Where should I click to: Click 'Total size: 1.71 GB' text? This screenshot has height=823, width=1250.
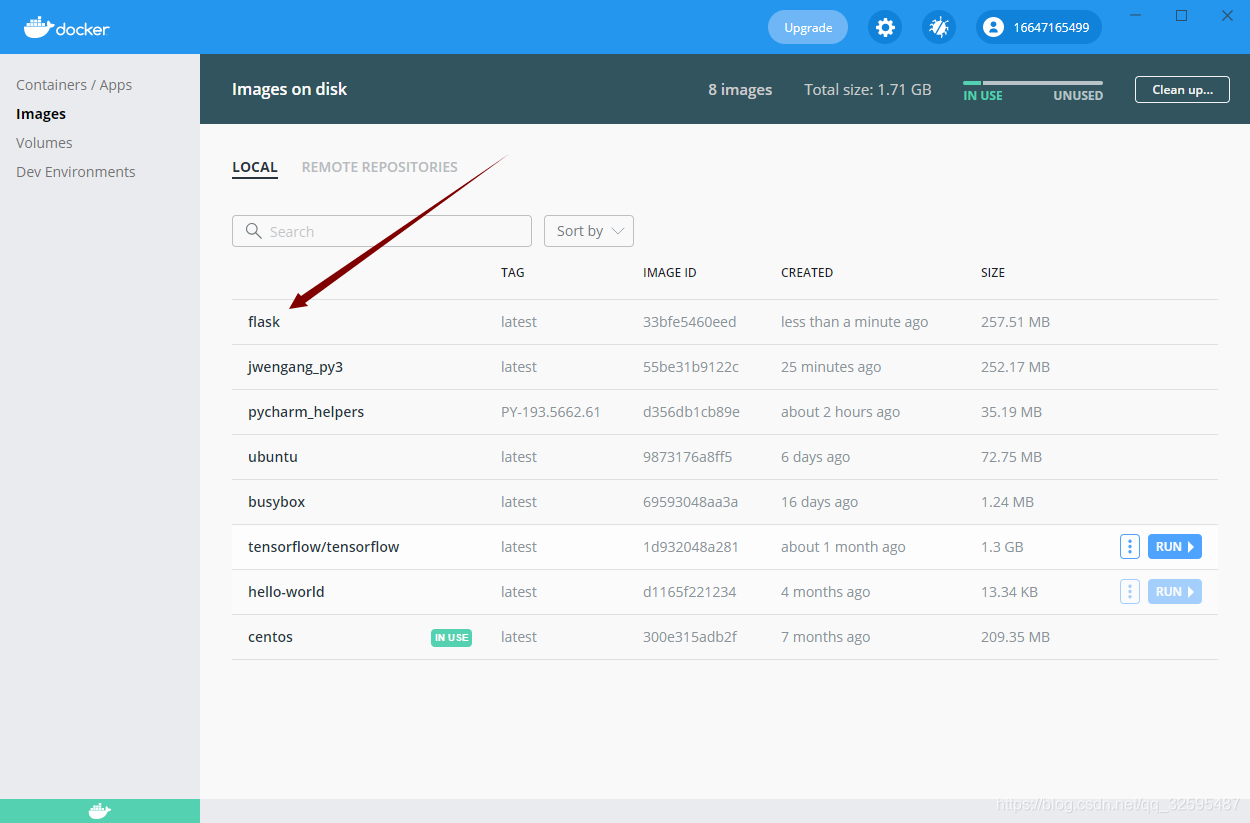click(x=868, y=89)
